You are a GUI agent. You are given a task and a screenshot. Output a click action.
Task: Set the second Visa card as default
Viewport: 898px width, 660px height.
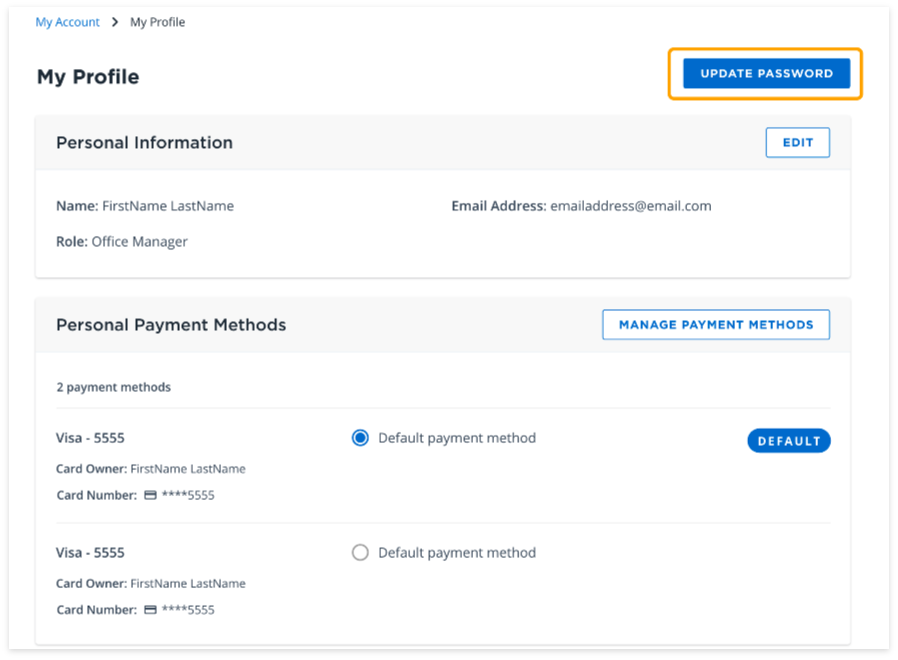point(360,552)
